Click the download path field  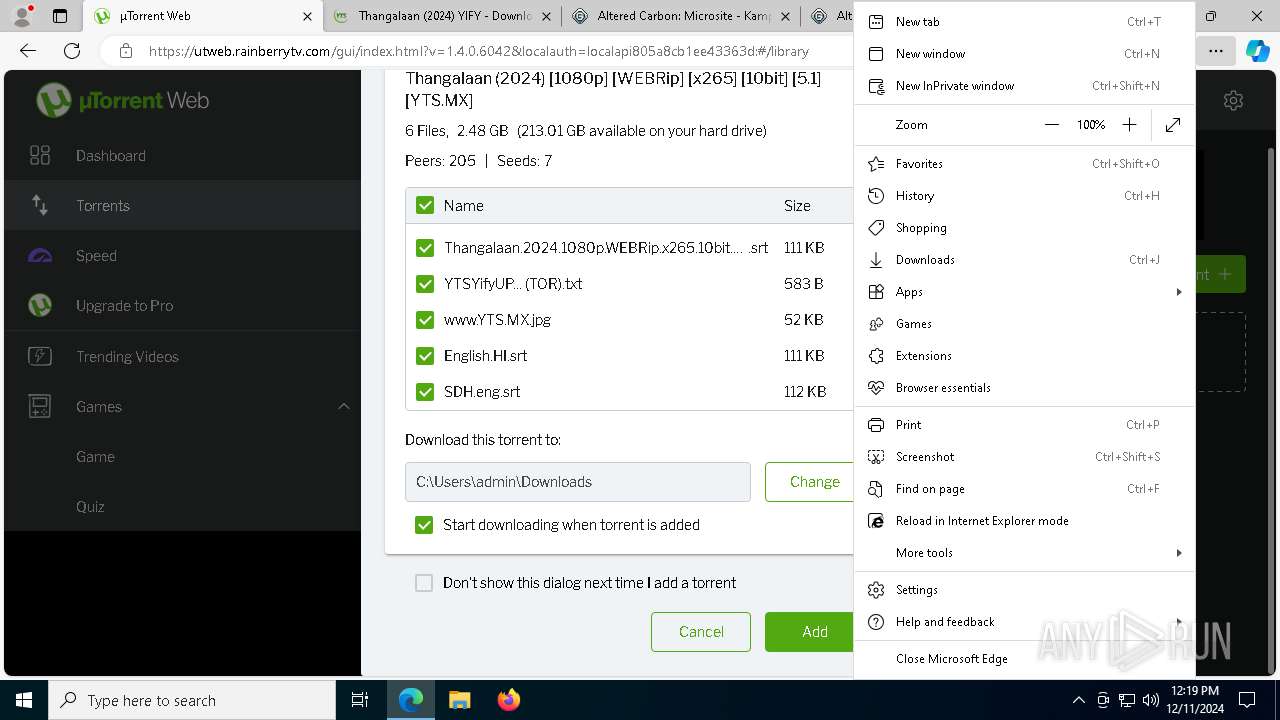pyautogui.click(x=577, y=481)
